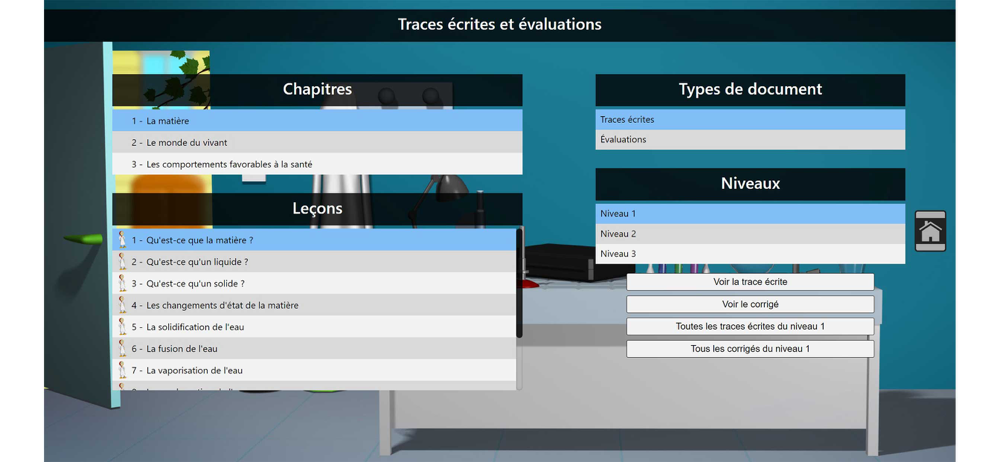Image resolution: width=1000 pixels, height=462 pixels.
Task: Click 'Tous les corrigés du niveau 1'
Action: click(750, 349)
